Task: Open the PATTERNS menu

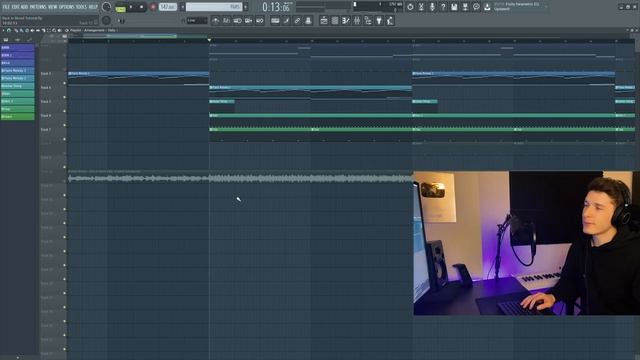Action: pyautogui.click(x=38, y=7)
